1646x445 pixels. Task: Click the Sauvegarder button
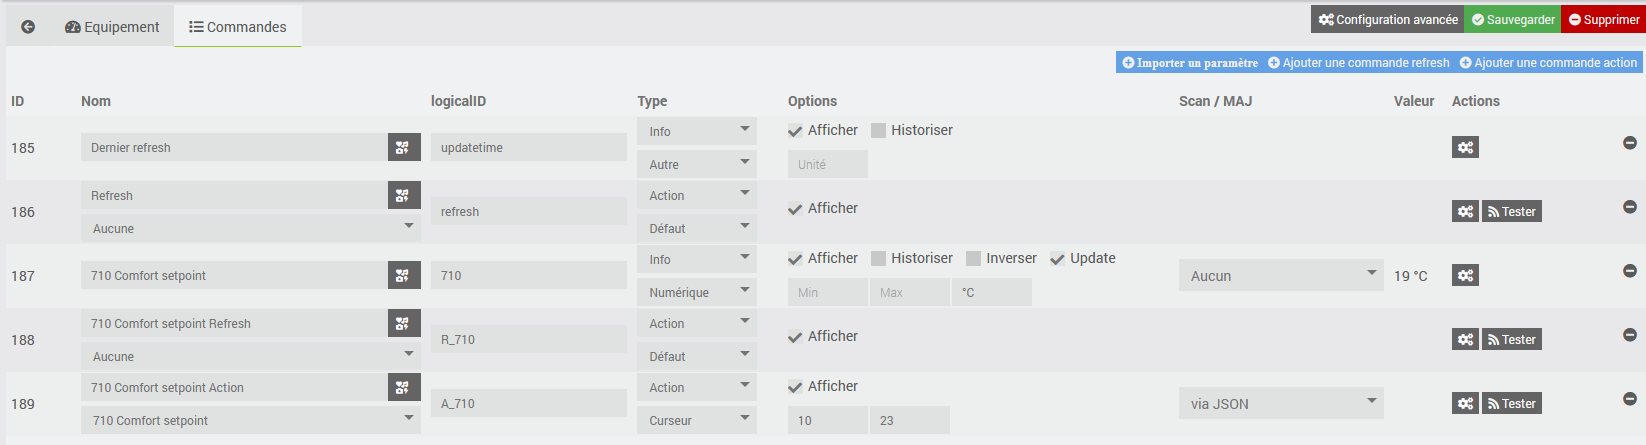click(1512, 19)
